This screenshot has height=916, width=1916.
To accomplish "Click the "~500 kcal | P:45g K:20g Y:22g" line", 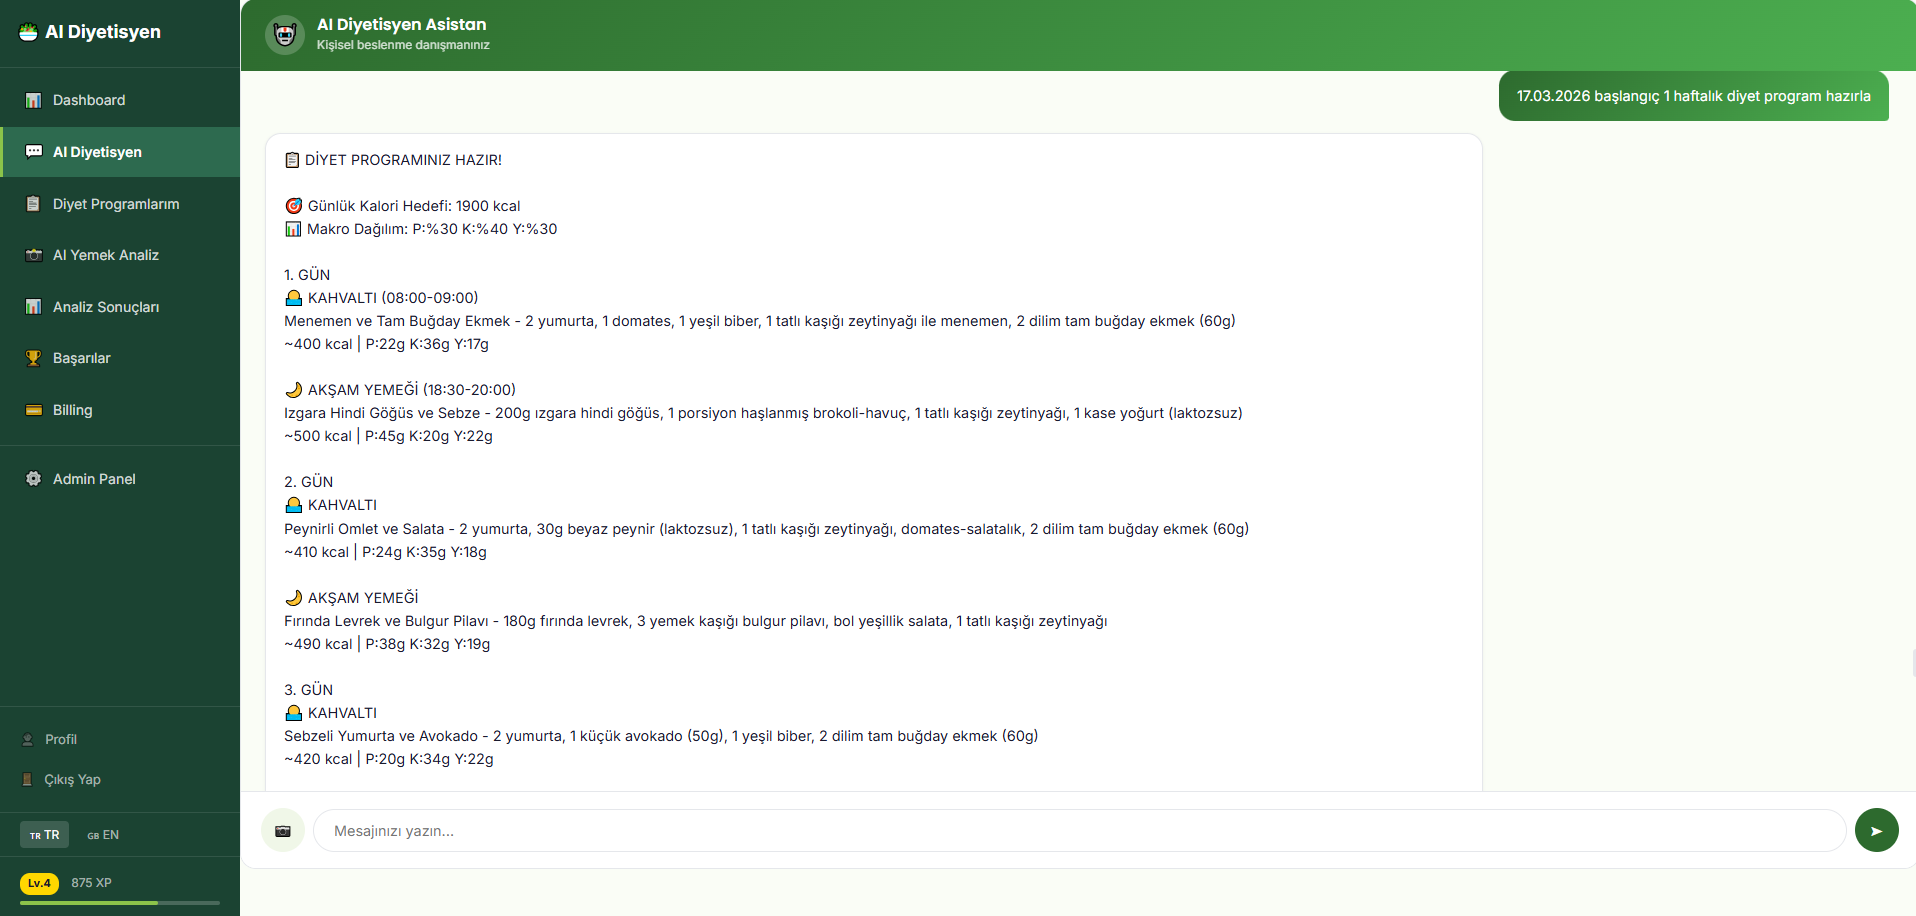I will [388, 436].
